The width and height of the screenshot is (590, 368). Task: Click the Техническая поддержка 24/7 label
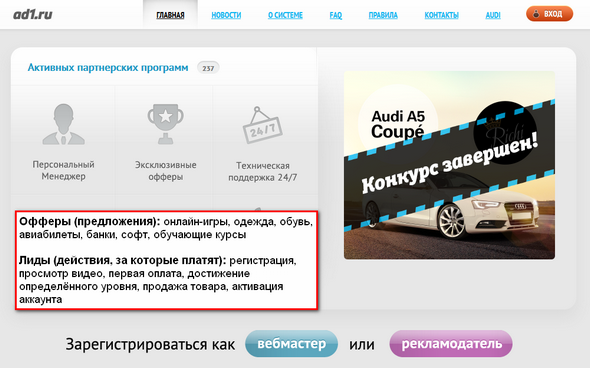pos(263,171)
